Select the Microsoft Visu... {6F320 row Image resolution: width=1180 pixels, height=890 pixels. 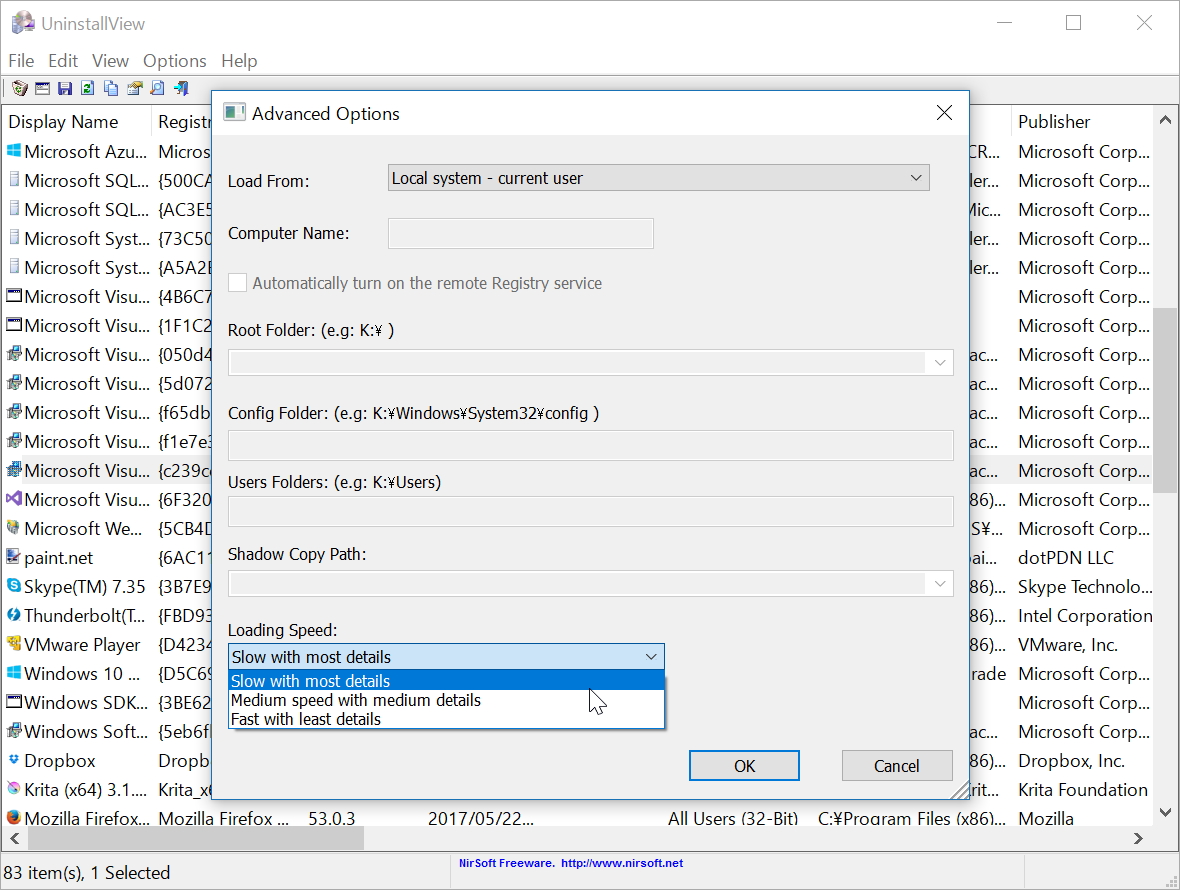[109, 500]
